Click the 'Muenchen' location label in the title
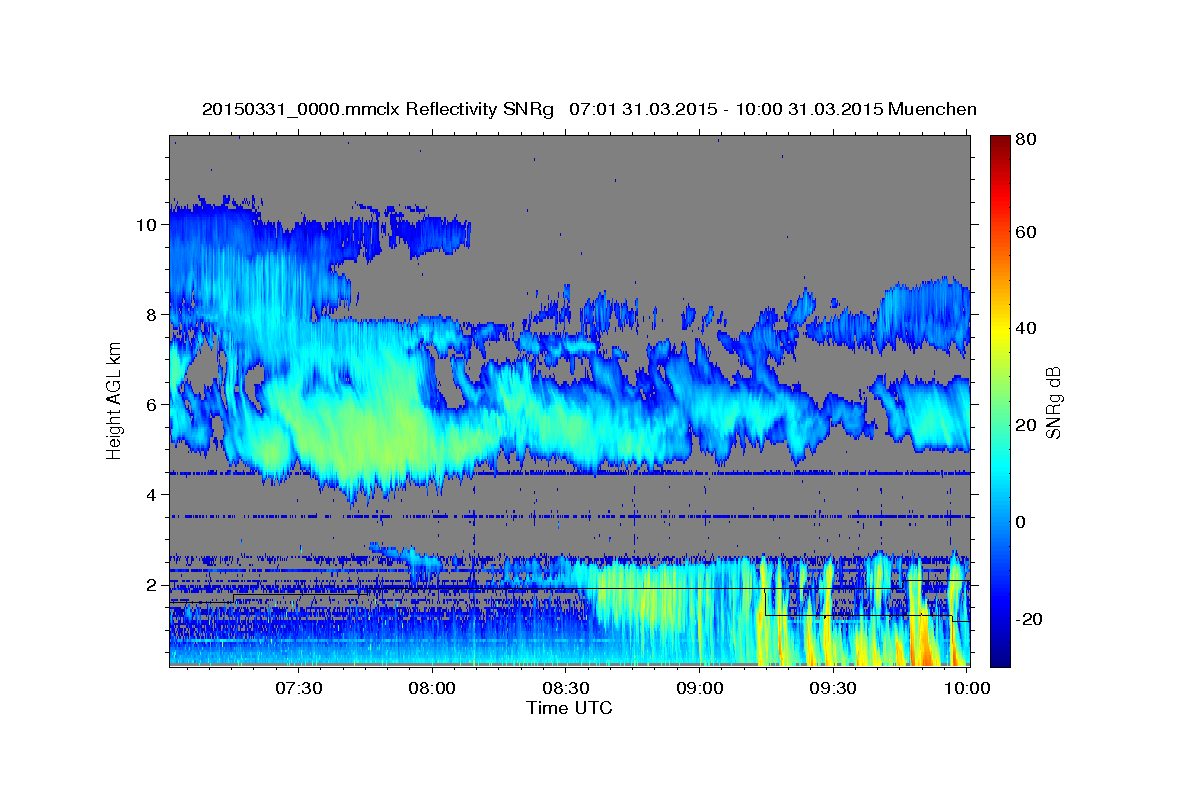This screenshot has width=1200, height=800. pyautogui.click(x=932, y=110)
